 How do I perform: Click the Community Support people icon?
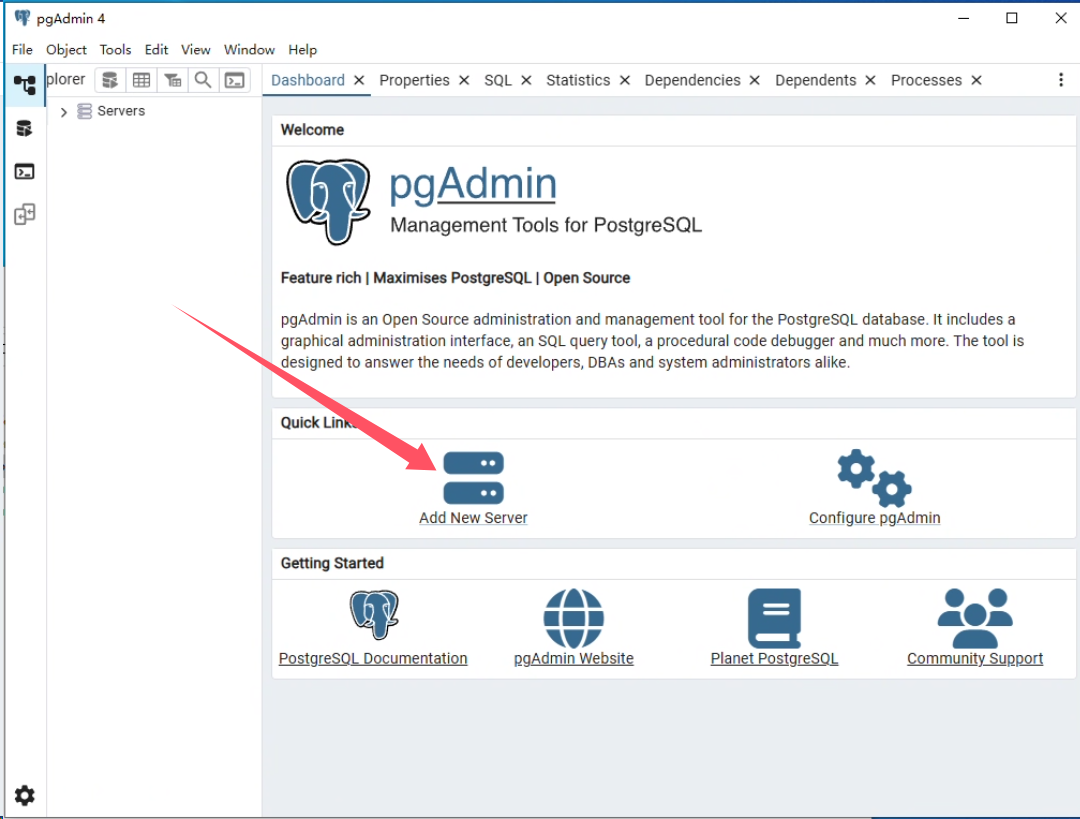click(975, 618)
